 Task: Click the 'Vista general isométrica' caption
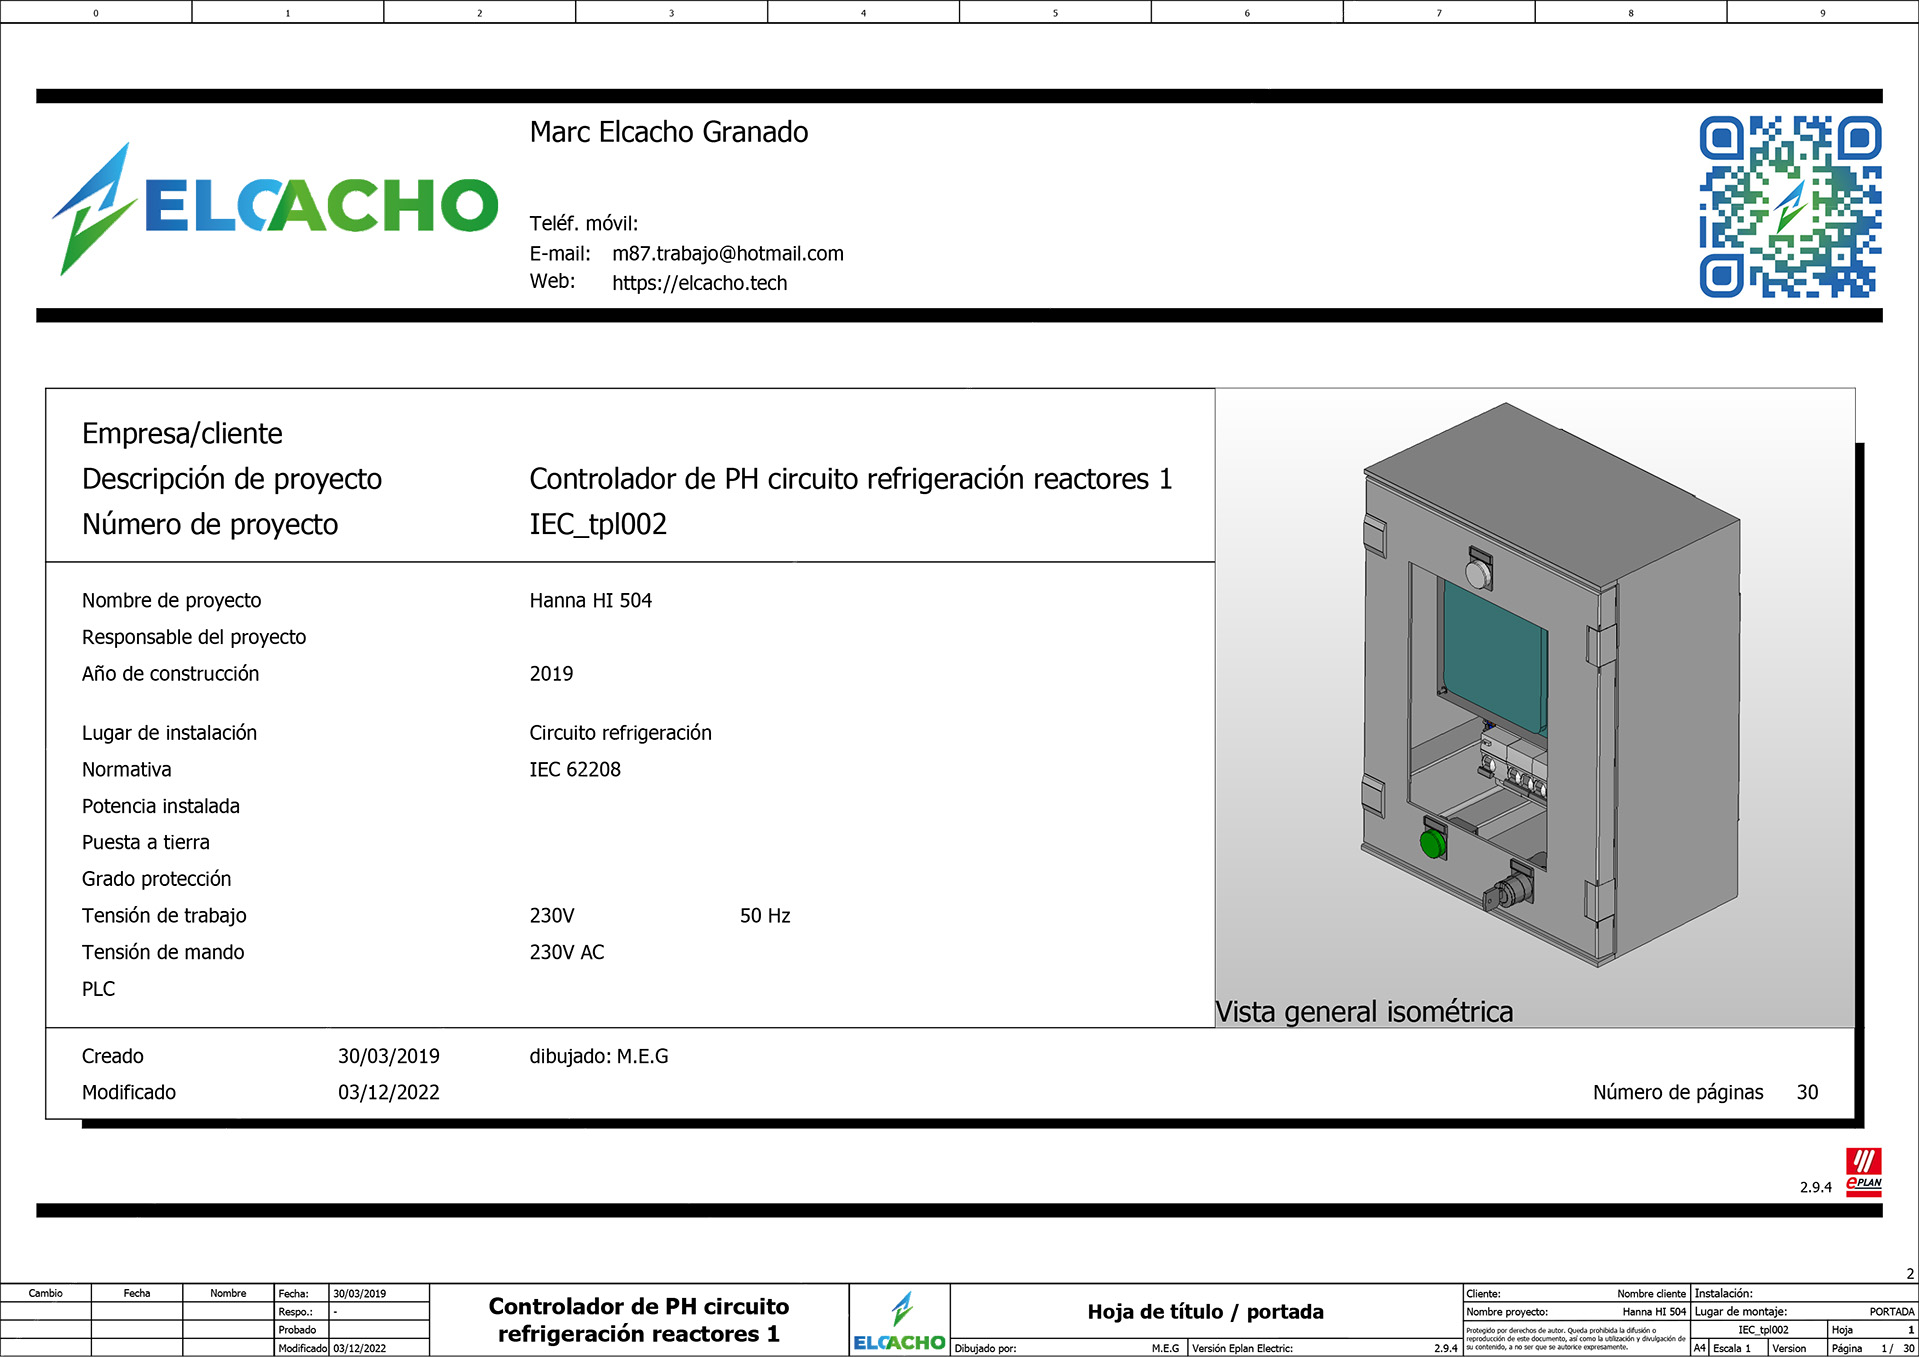click(x=1363, y=1012)
